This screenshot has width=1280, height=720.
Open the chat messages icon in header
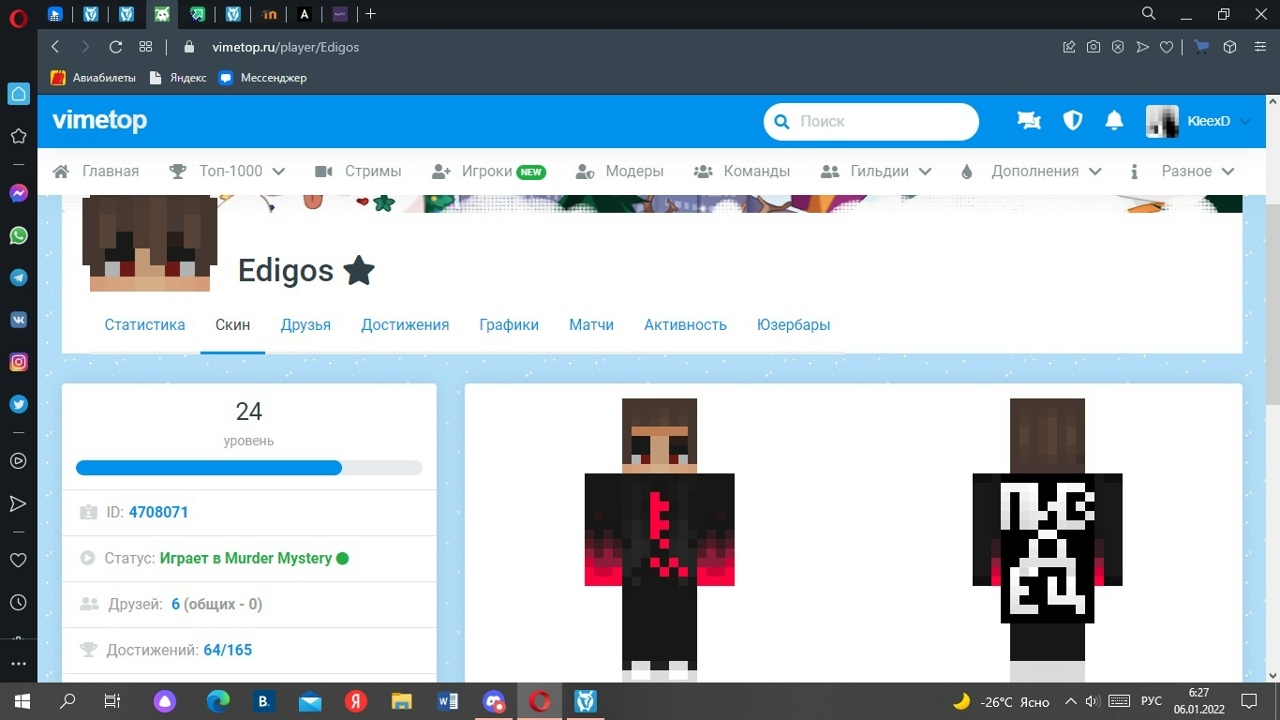[x=1028, y=121]
